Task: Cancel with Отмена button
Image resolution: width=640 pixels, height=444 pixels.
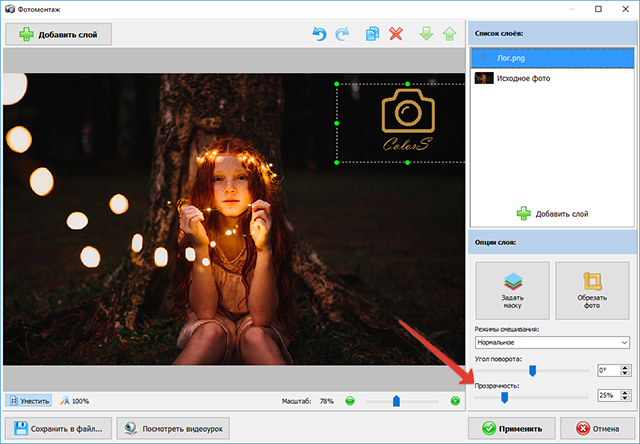Action: point(597,428)
